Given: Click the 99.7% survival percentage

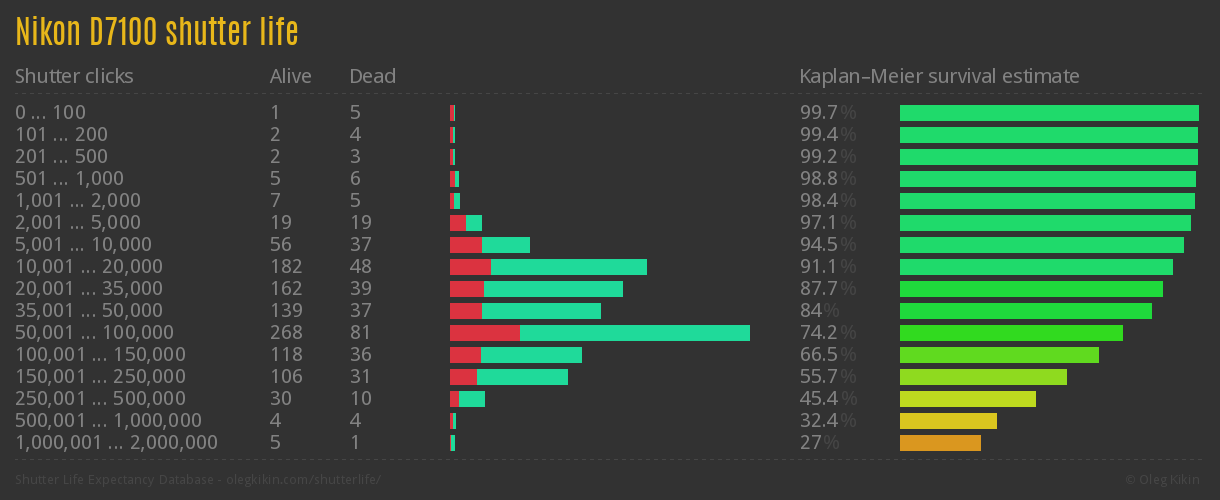Looking at the screenshot, I should (x=827, y=113).
